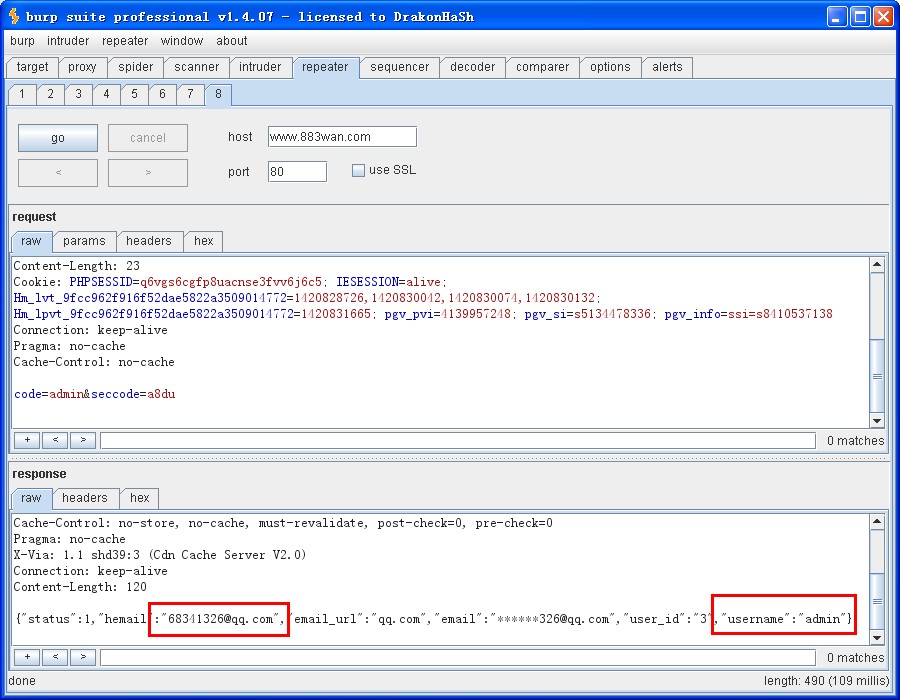Select the request raw tab

31,242
